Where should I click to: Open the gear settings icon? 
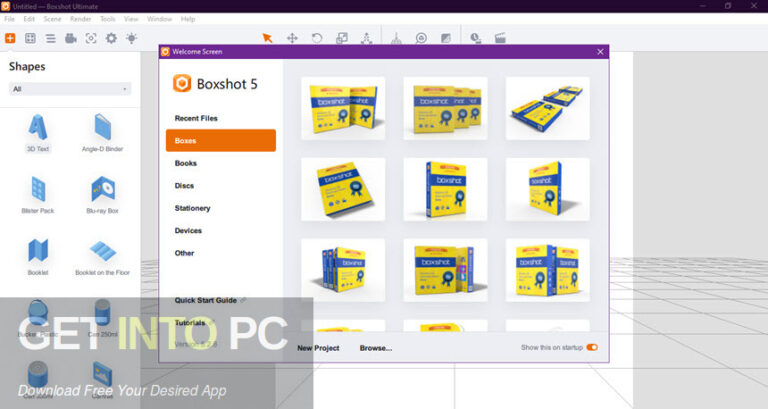pos(111,38)
